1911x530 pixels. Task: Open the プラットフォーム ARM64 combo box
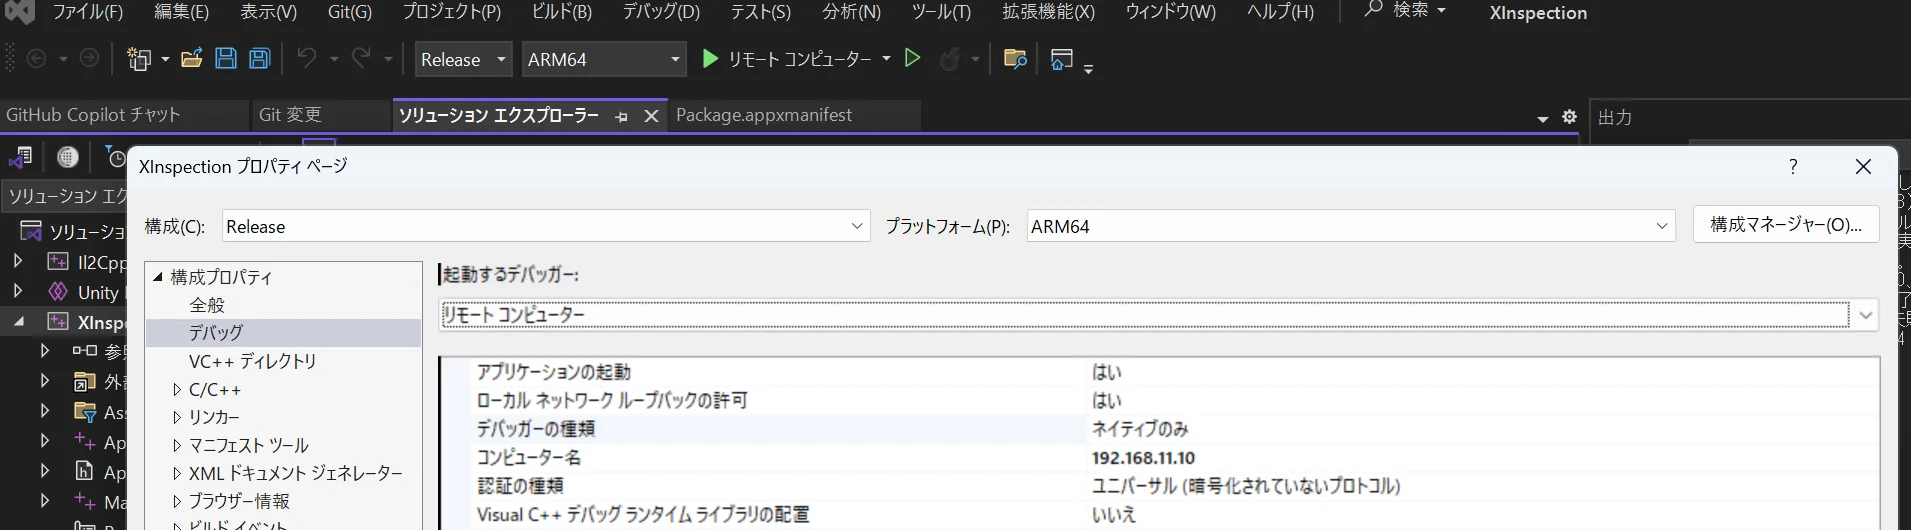click(1352, 227)
